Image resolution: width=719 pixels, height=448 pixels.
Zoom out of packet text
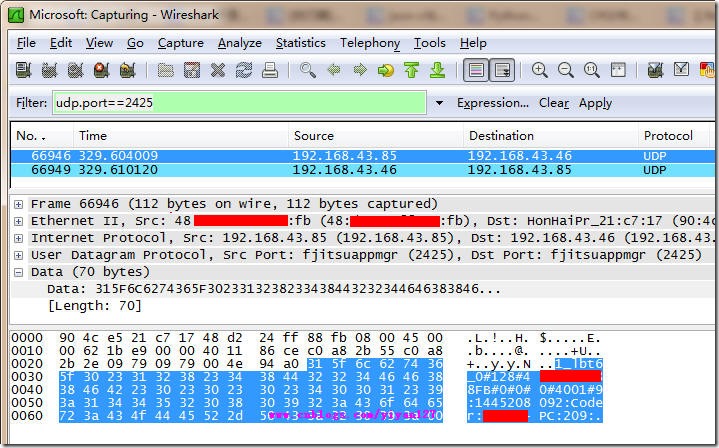566,70
